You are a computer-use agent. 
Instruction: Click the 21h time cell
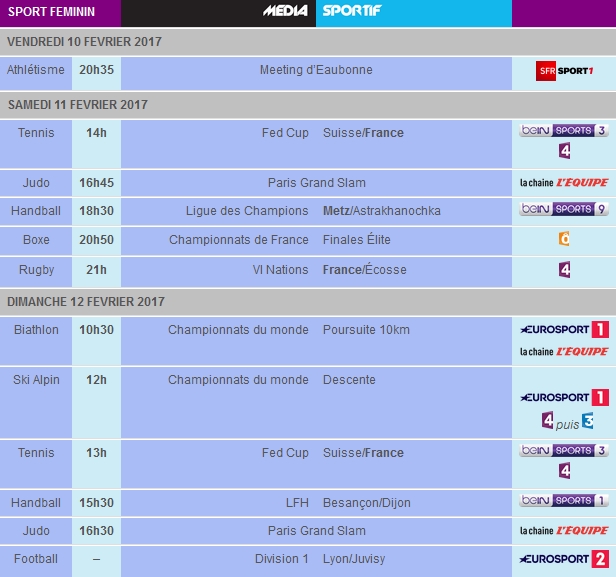pos(96,272)
